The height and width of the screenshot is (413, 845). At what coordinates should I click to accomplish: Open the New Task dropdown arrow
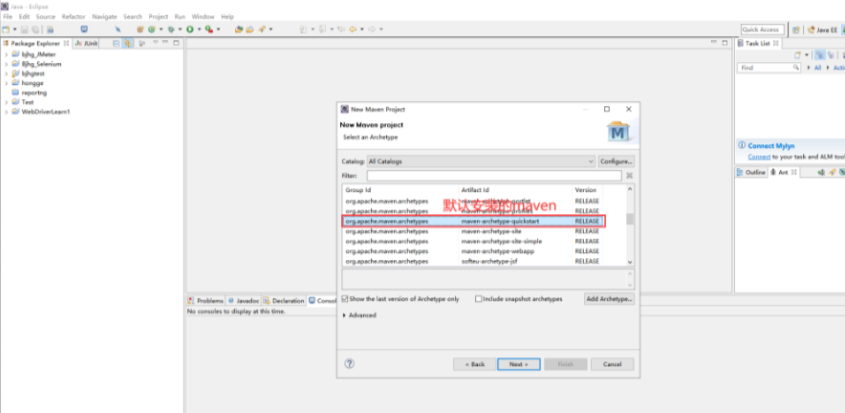pyautogui.click(x=807, y=55)
